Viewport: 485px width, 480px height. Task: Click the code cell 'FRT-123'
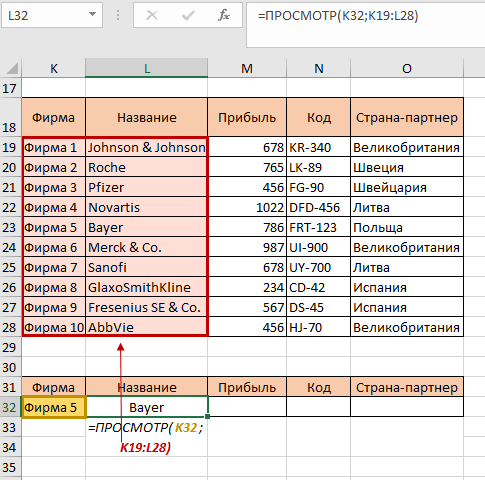point(319,227)
